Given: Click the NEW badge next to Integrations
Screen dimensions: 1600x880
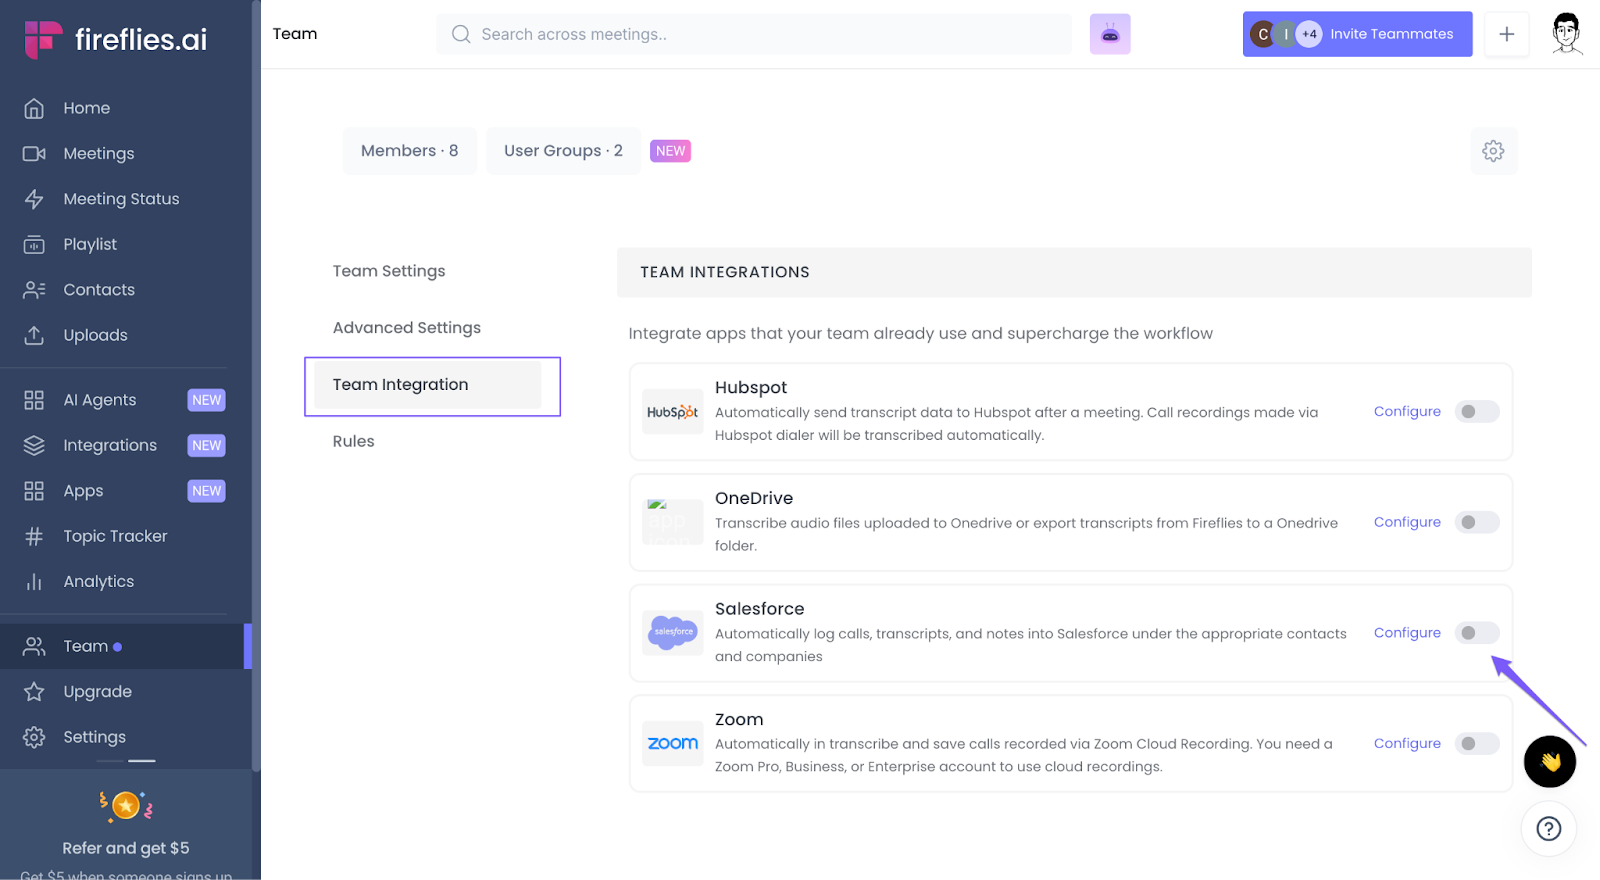Looking at the screenshot, I should coord(207,445).
